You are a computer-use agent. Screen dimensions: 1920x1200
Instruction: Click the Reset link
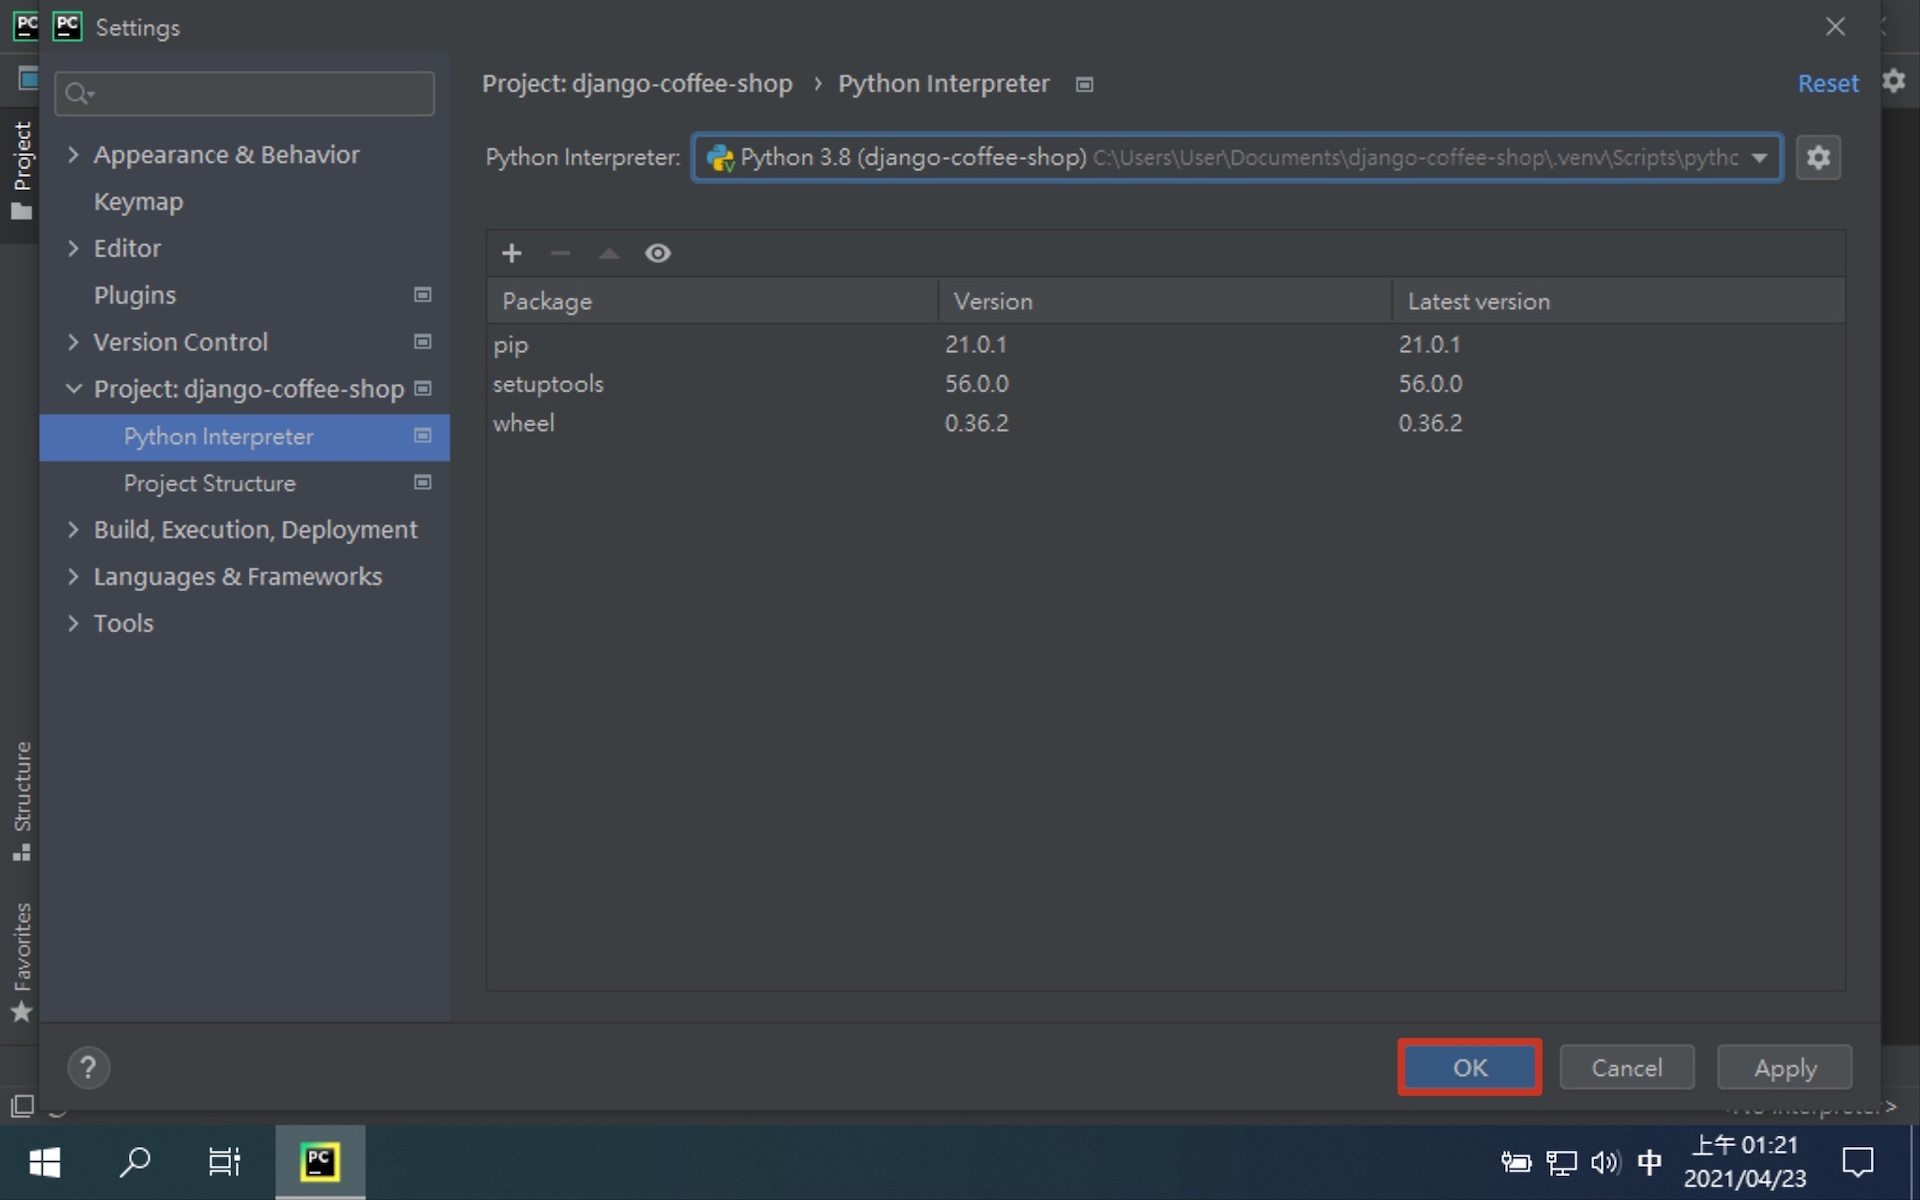(1828, 84)
